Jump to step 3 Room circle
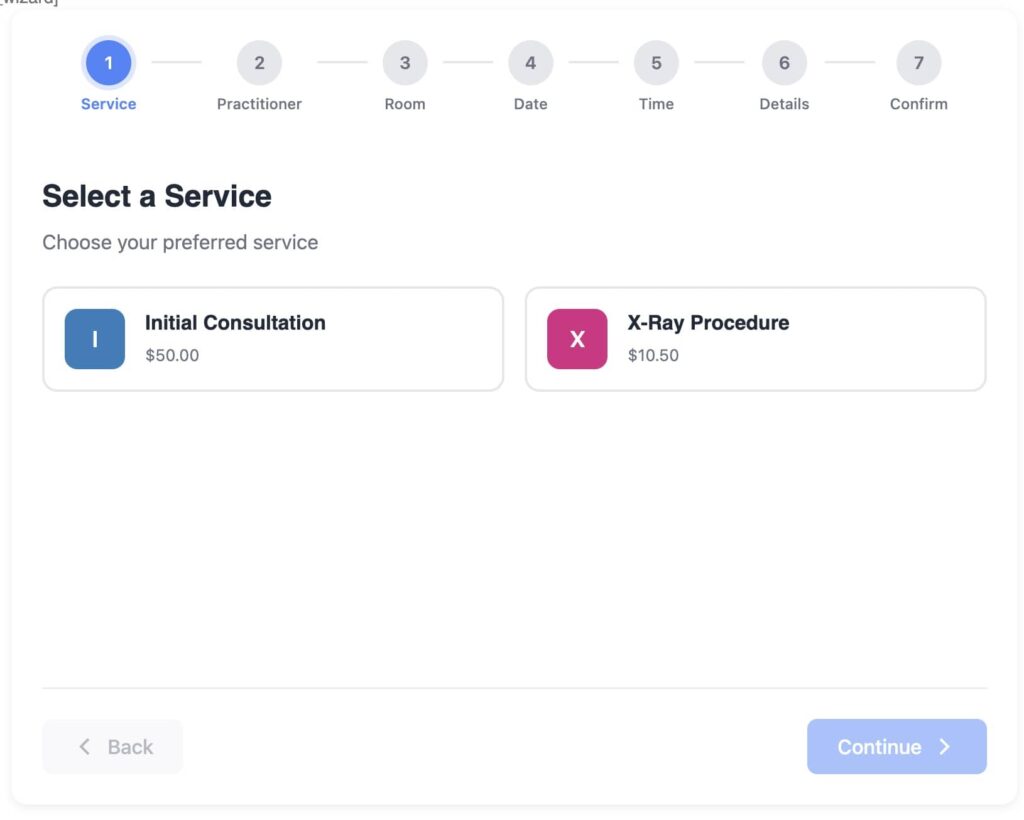Viewport: 1024px width, 820px height. click(405, 63)
